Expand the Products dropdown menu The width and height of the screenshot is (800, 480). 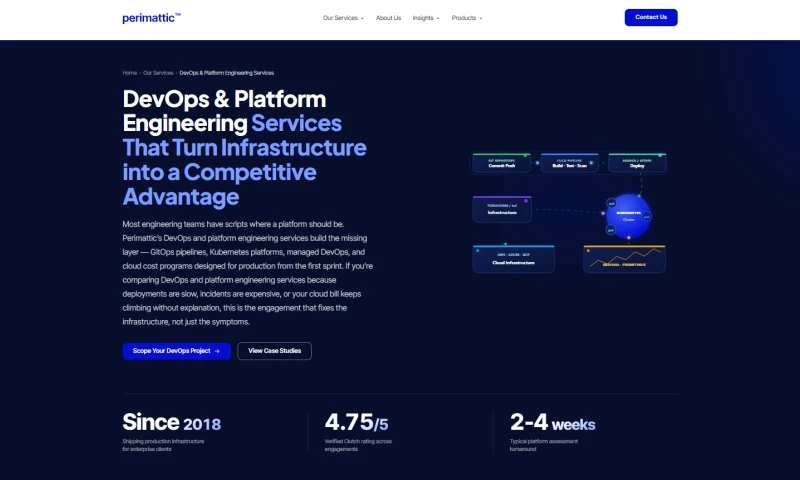click(467, 18)
